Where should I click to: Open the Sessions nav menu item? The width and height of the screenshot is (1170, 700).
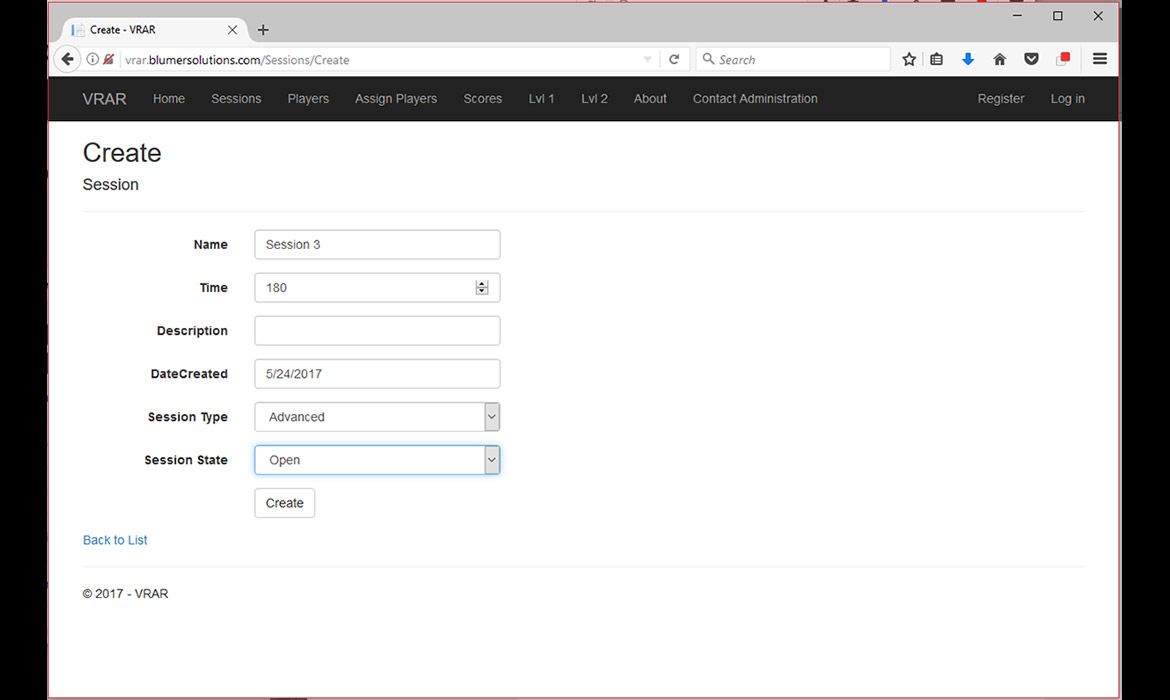pyautogui.click(x=236, y=99)
